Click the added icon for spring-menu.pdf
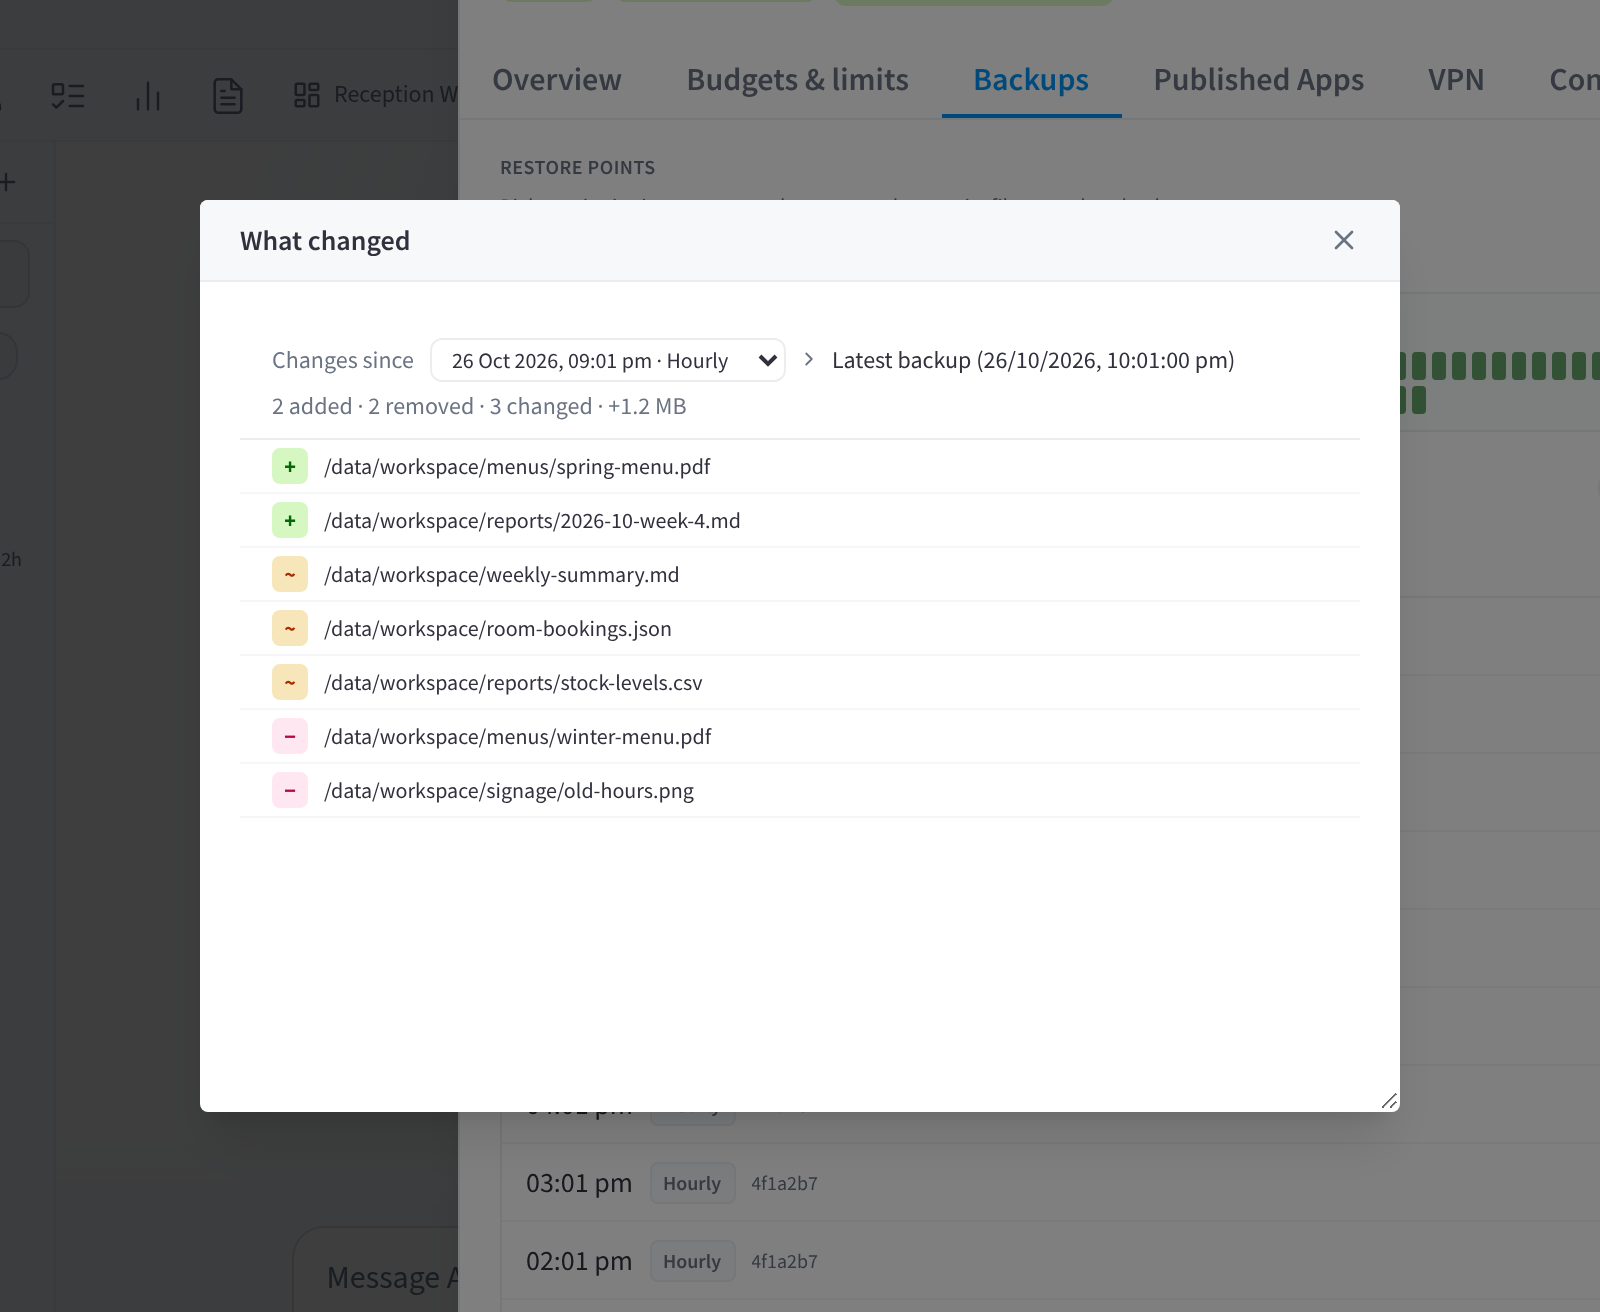Viewport: 1600px width, 1312px height. (290, 467)
